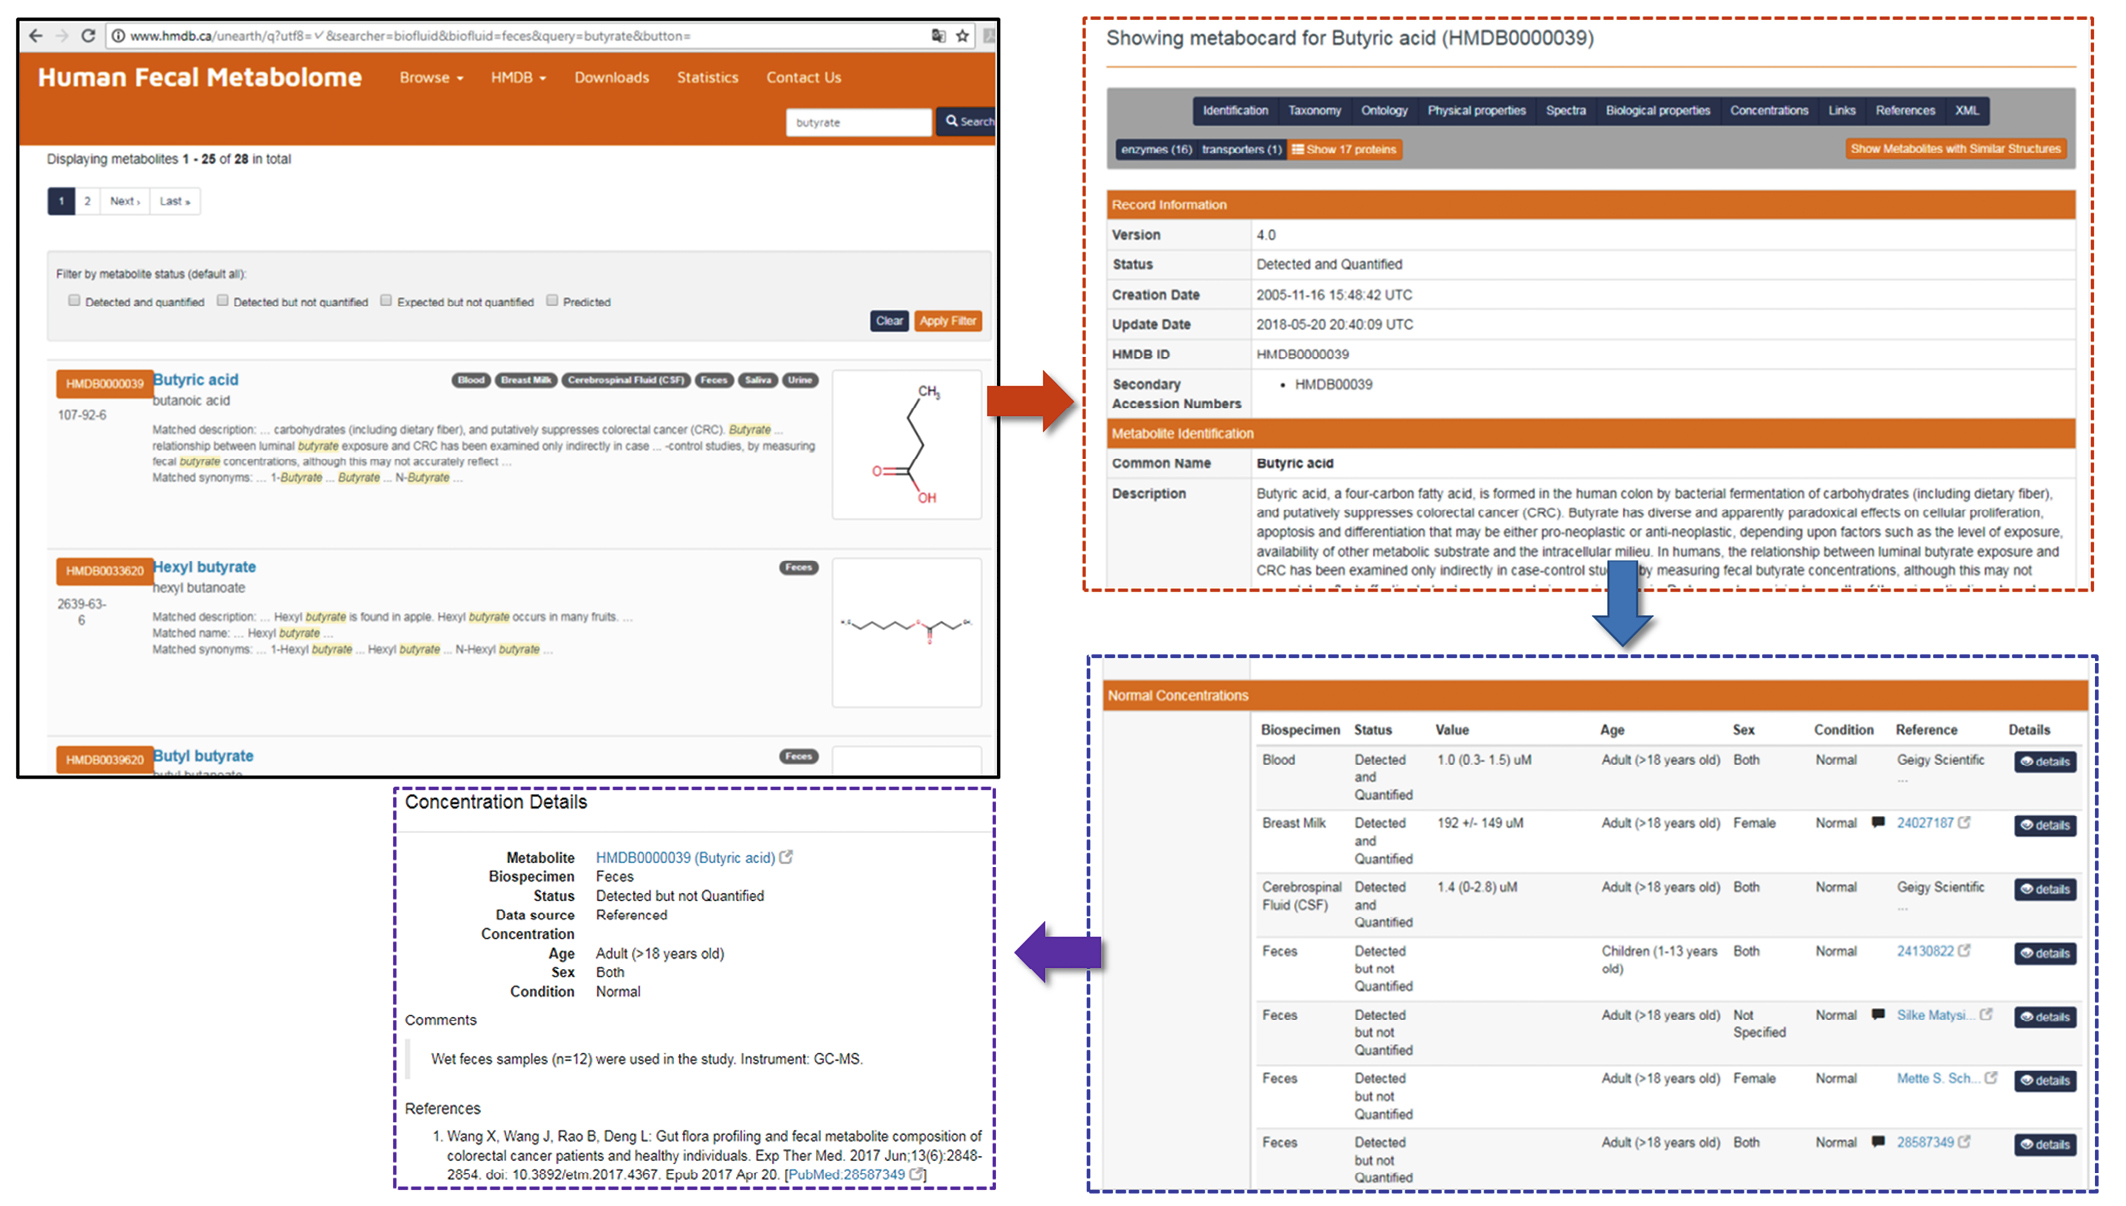Click enzymes (16) badge
The height and width of the screenshot is (1206, 2126).
point(1156,149)
